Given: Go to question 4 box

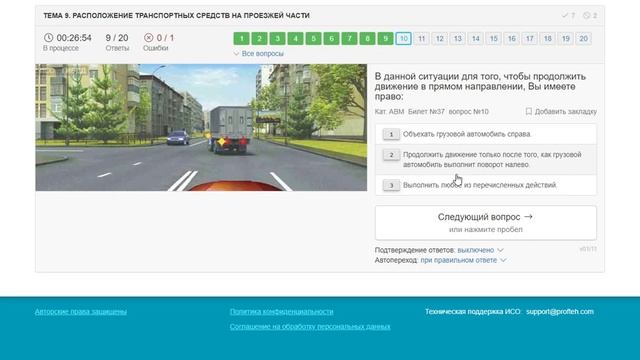Looking at the screenshot, I should (x=295, y=38).
